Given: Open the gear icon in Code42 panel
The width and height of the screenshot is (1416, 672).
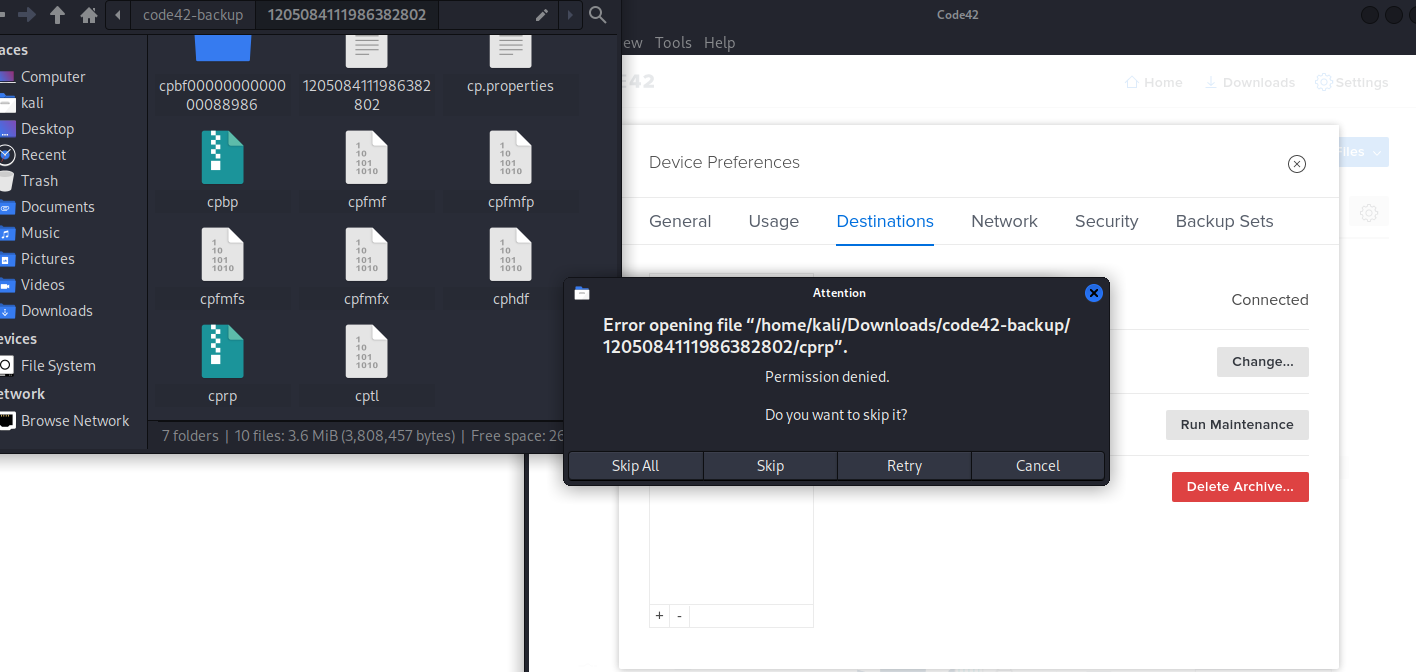Looking at the screenshot, I should coord(1369,213).
